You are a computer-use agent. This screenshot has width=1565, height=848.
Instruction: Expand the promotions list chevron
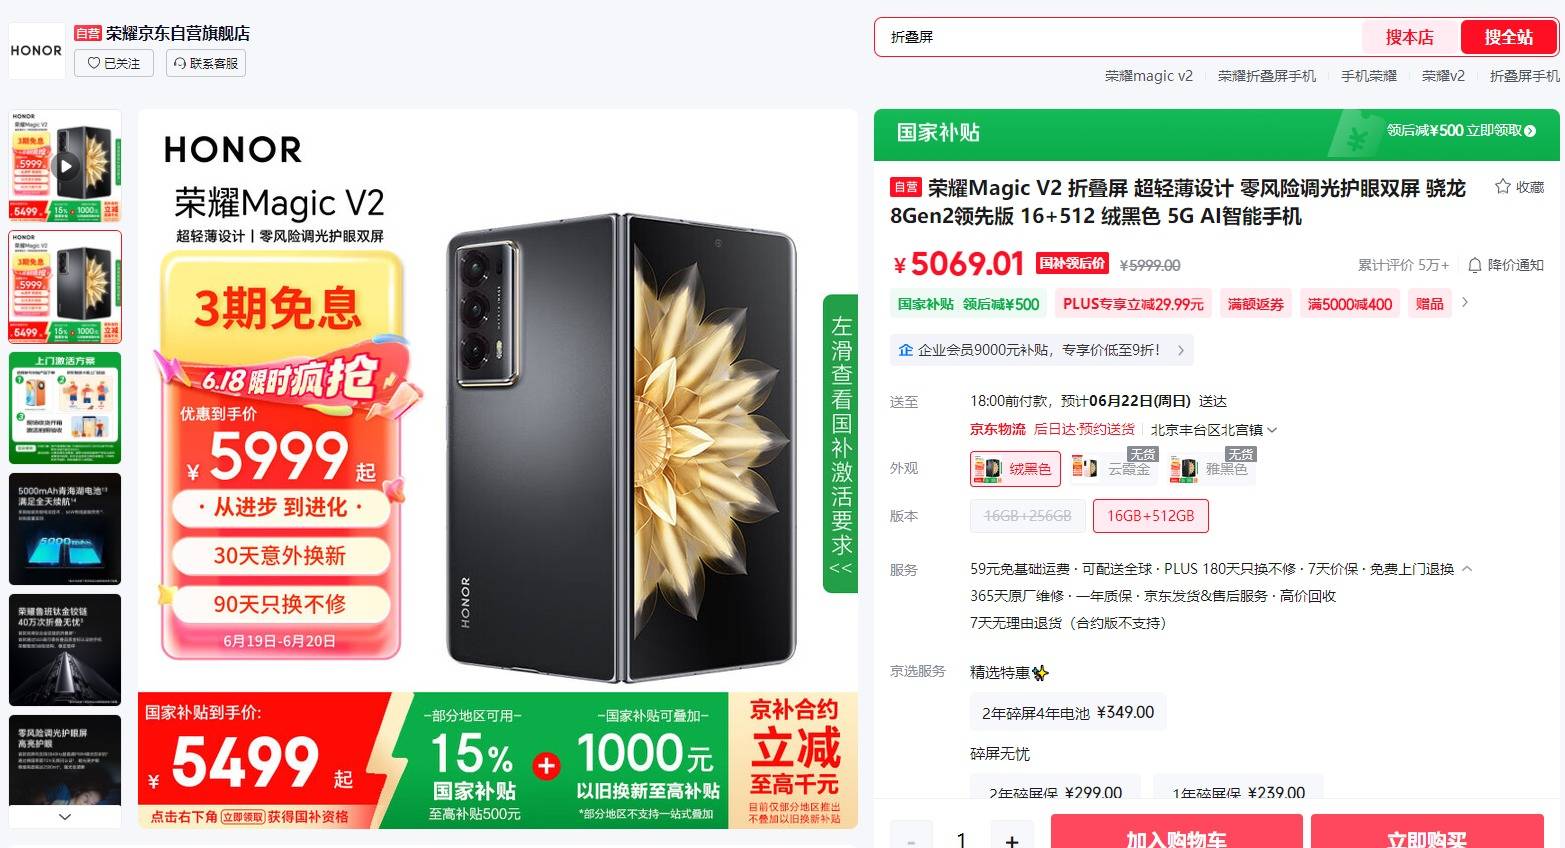[x=1465, y=302]
